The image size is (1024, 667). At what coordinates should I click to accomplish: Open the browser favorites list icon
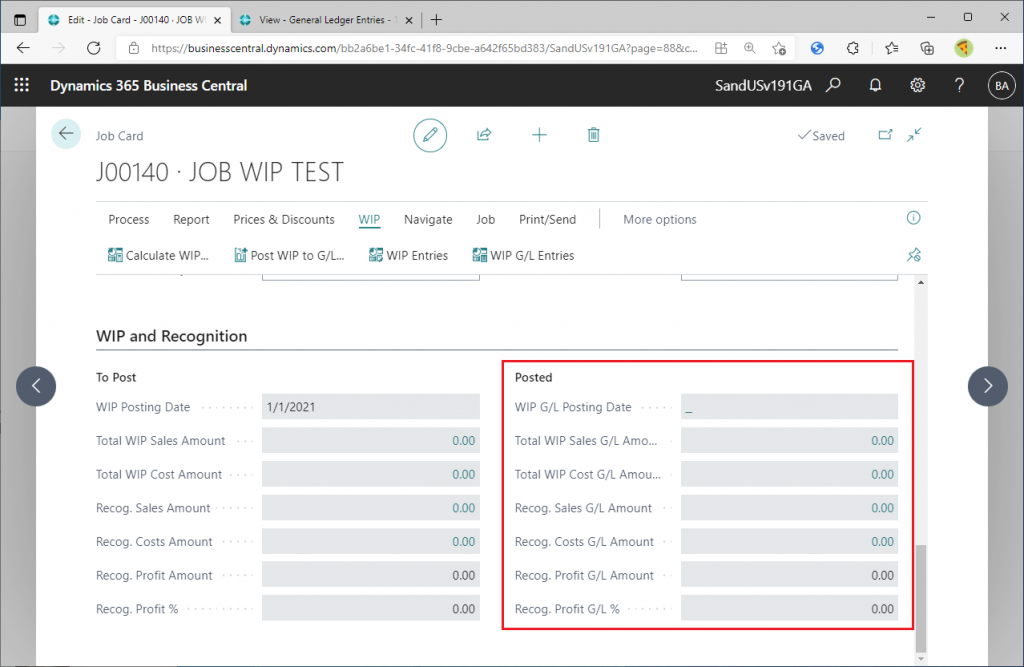coord(891,48)
